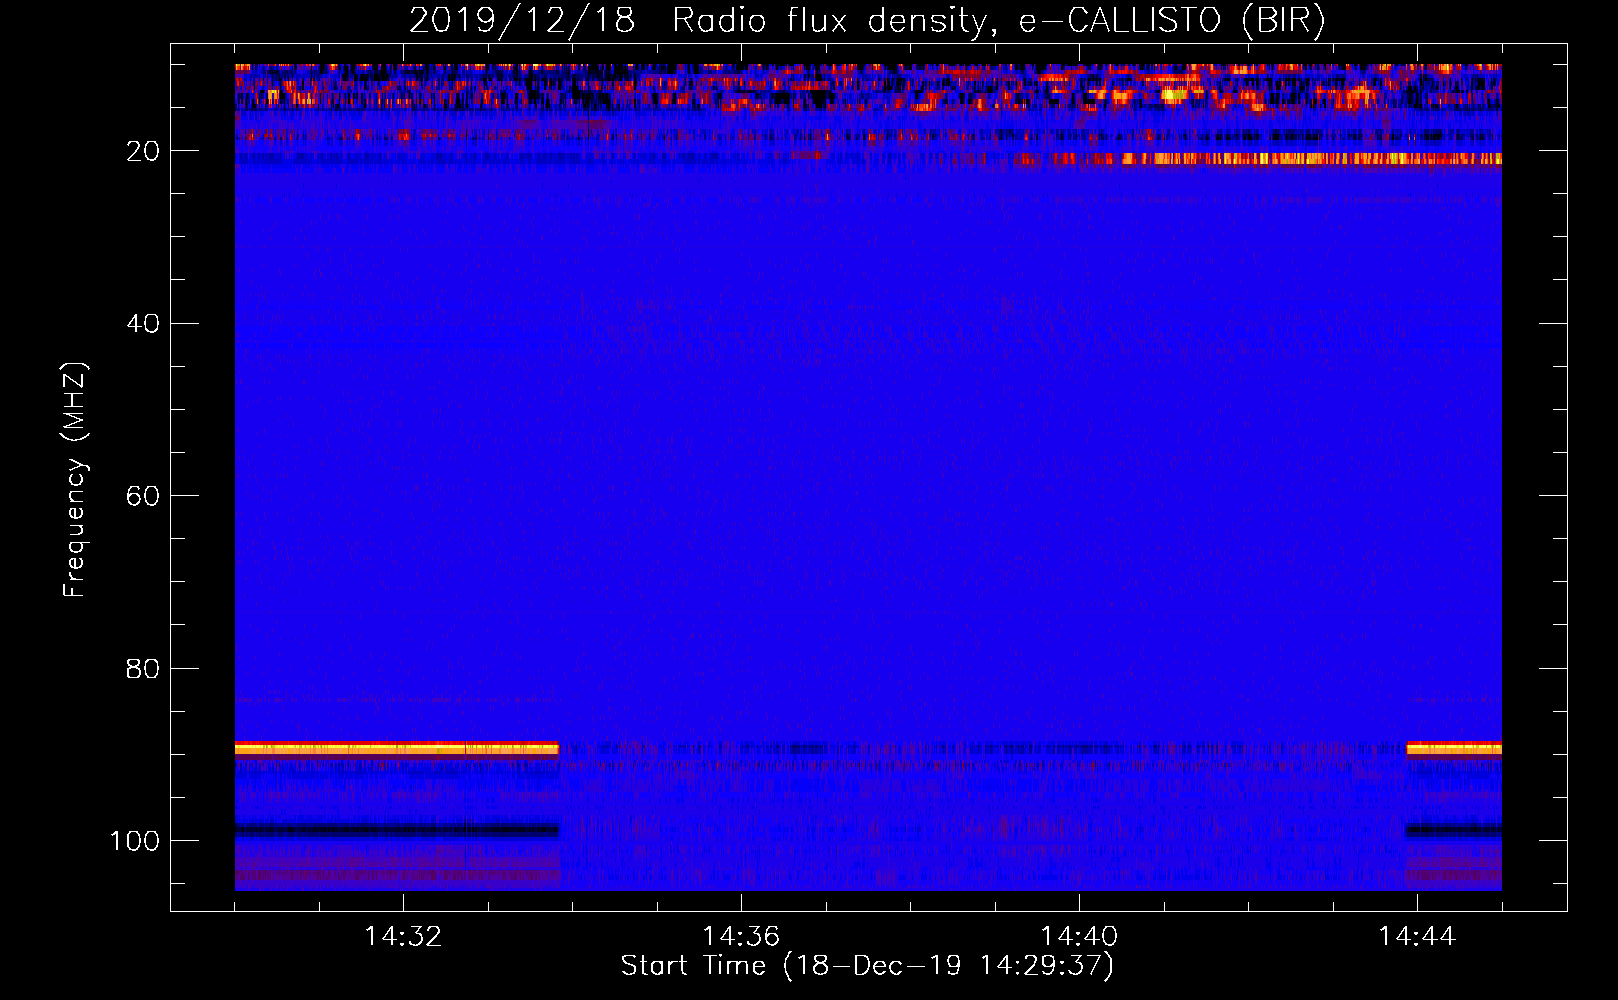
Task: Click the 20 MHz frequency tick label
Action: coord(143,151)
